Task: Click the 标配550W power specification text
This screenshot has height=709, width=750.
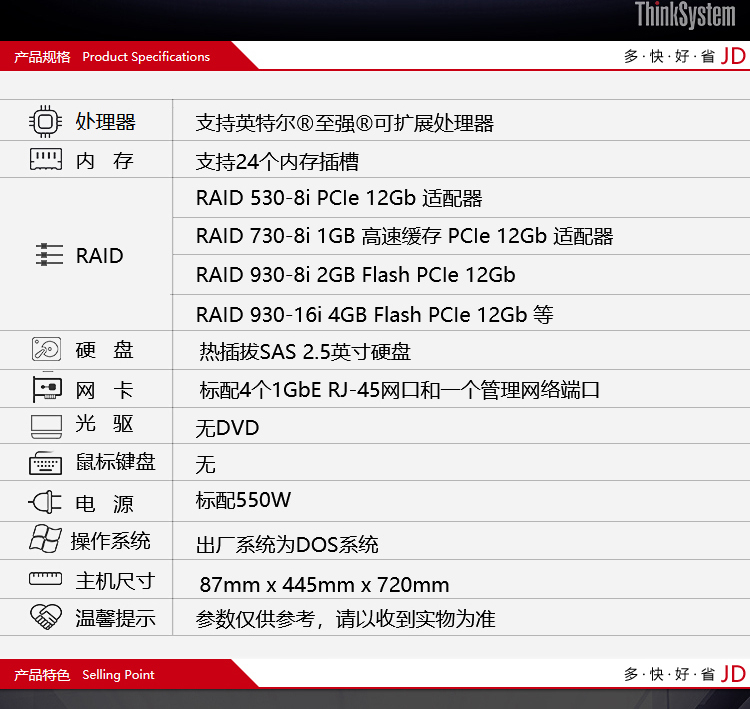Action: [243, 500]
